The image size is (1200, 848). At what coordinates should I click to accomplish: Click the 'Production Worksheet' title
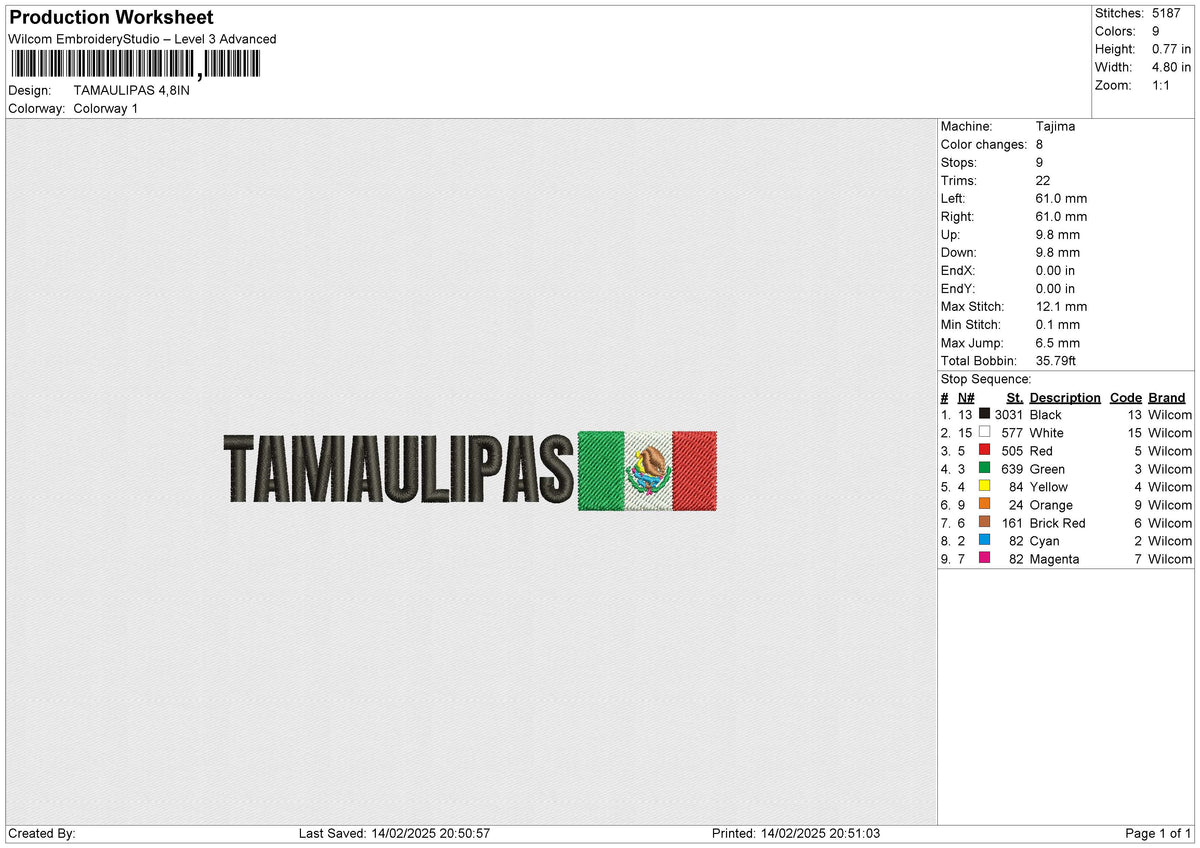[x=111, y=18]
